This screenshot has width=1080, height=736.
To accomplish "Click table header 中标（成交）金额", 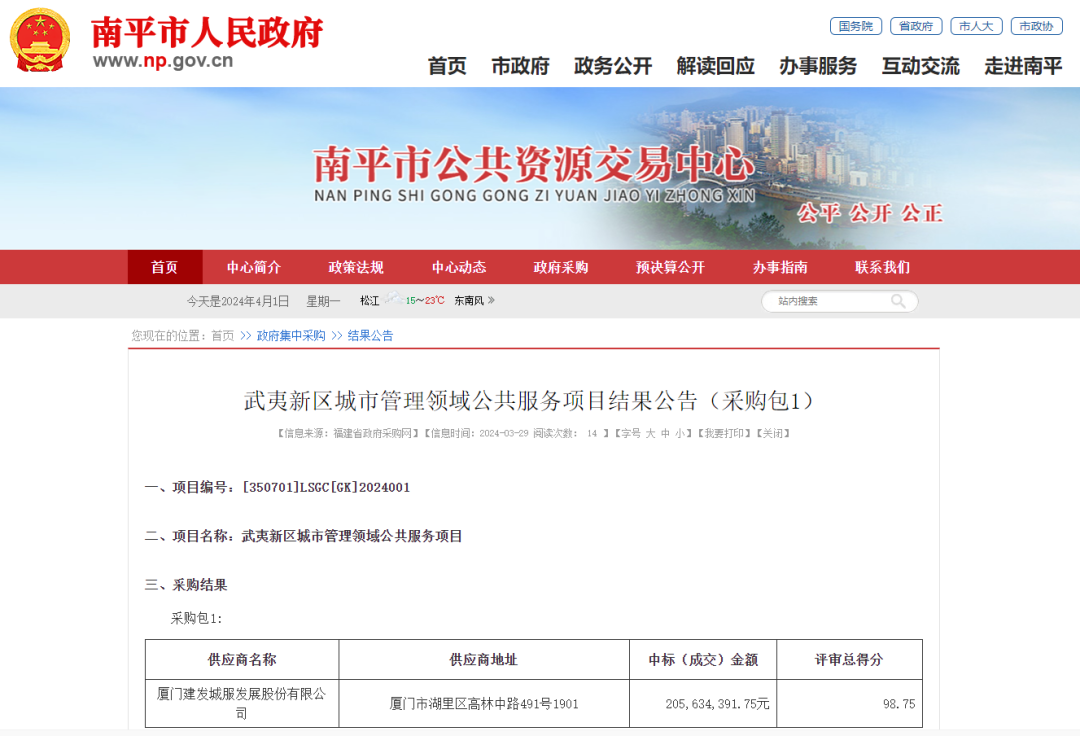I will coord(703,660).
